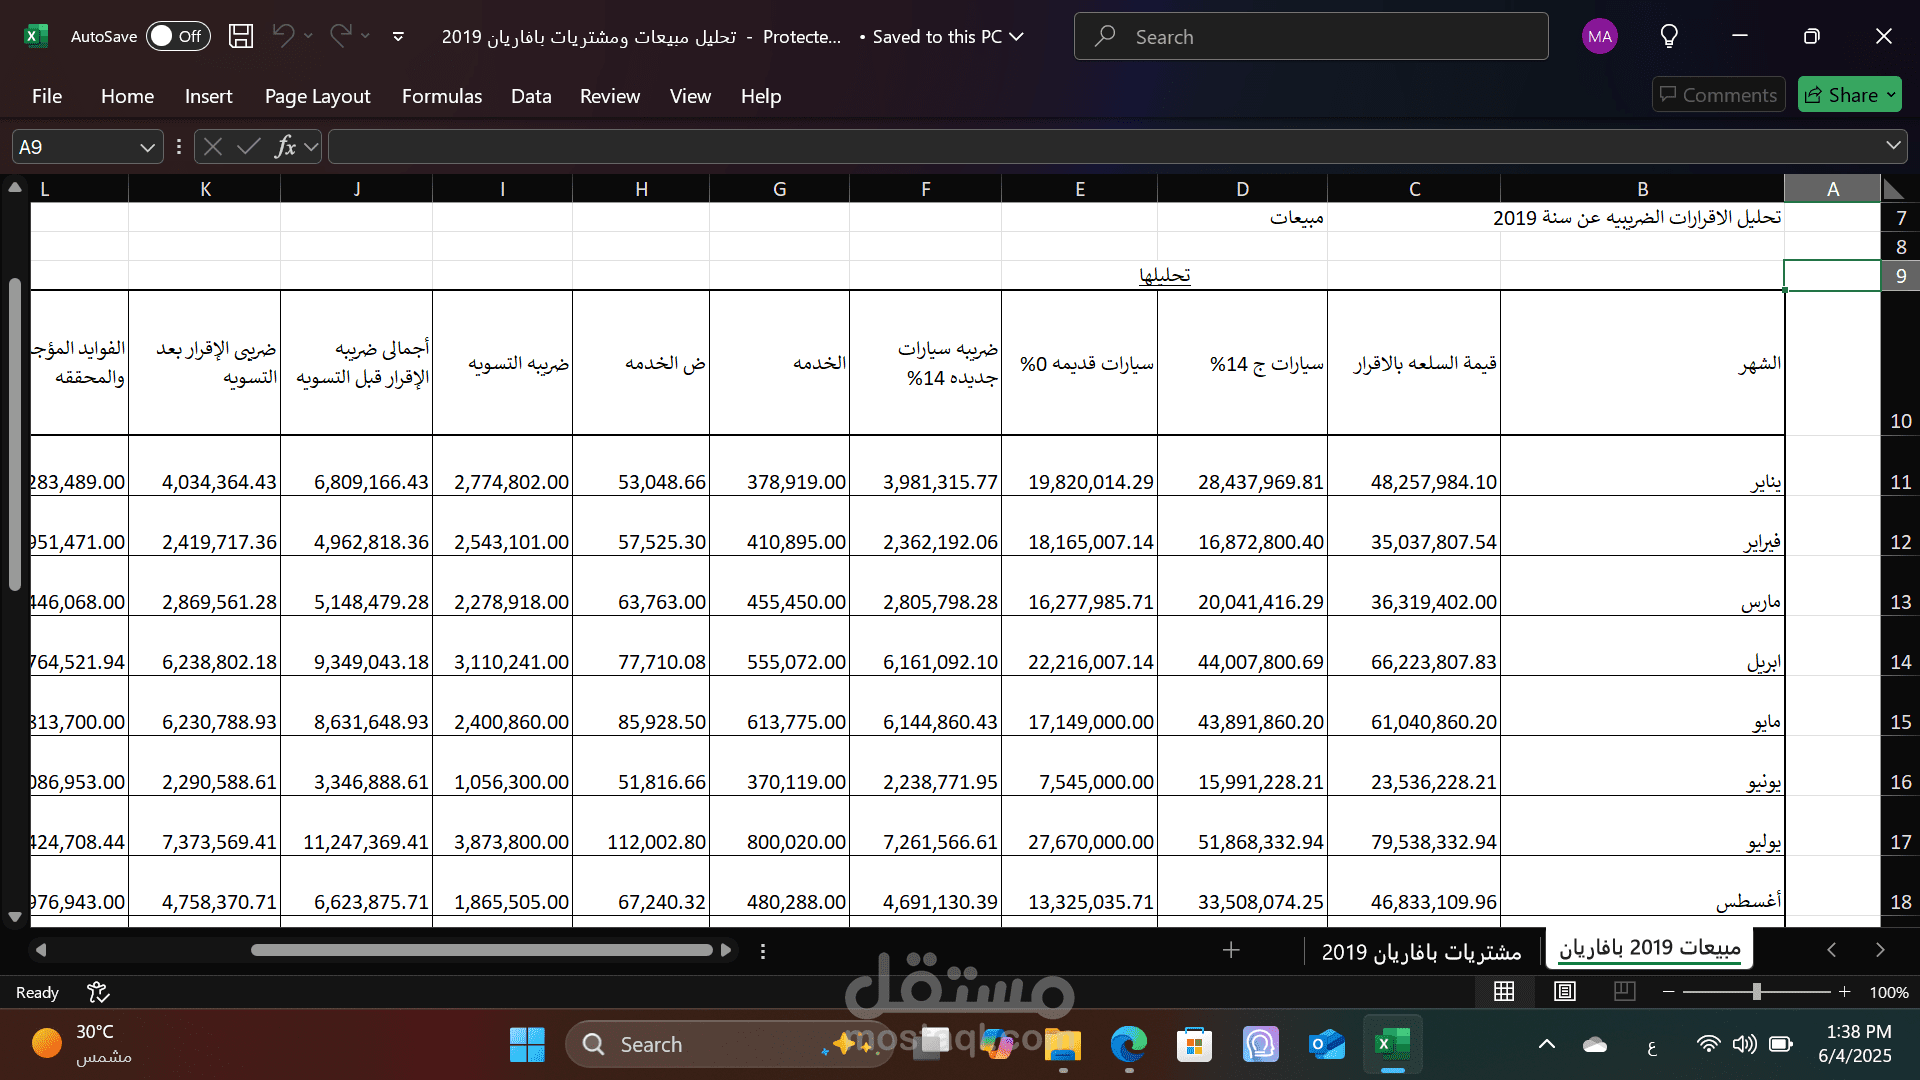This screenshot has height=1080, width=1920.
Task: Open Outlook from taskbar
Action: coord(1327,1044)
